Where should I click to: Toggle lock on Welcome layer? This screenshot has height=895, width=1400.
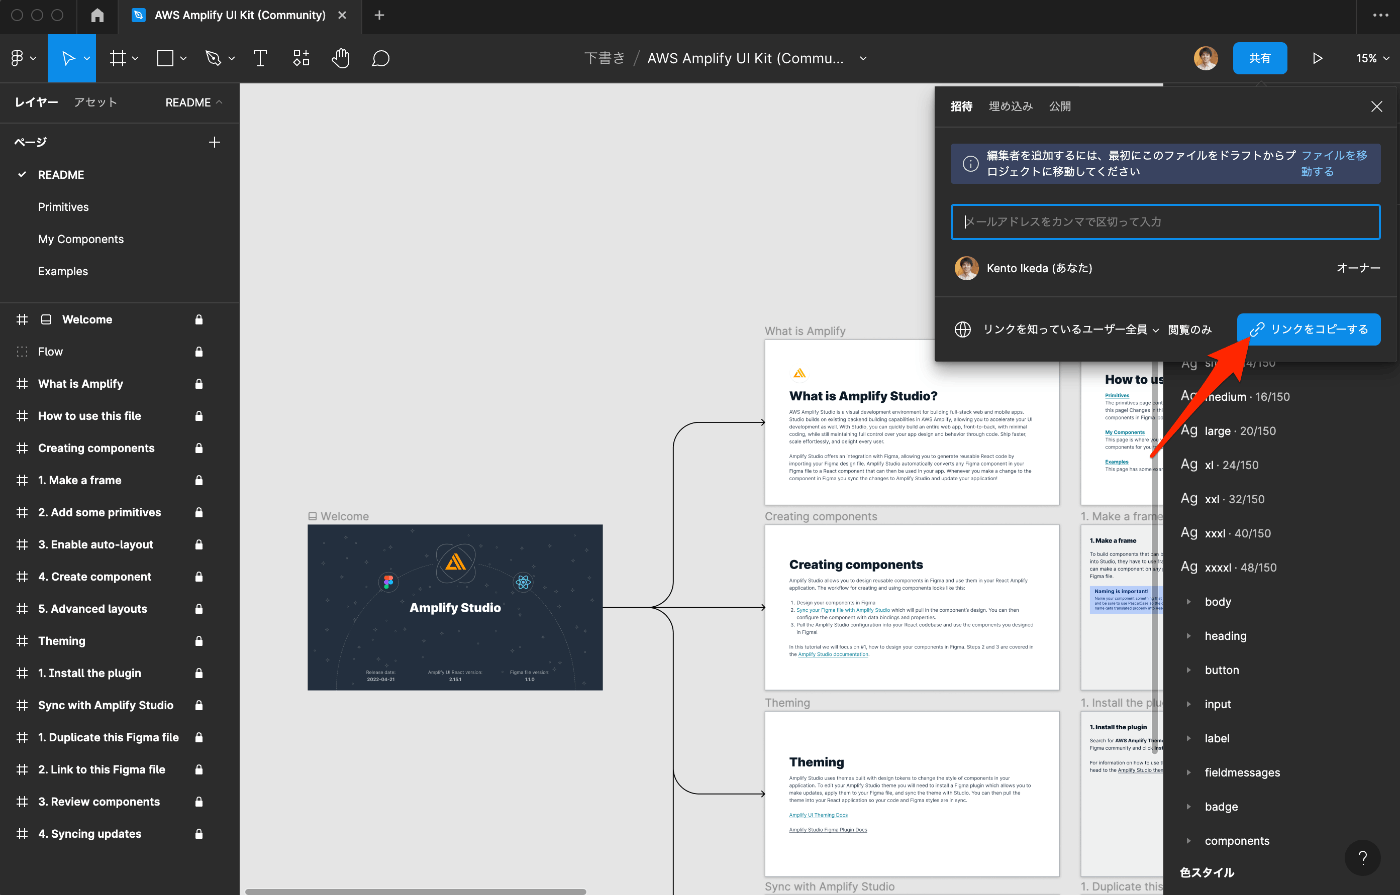pos(199,320)
